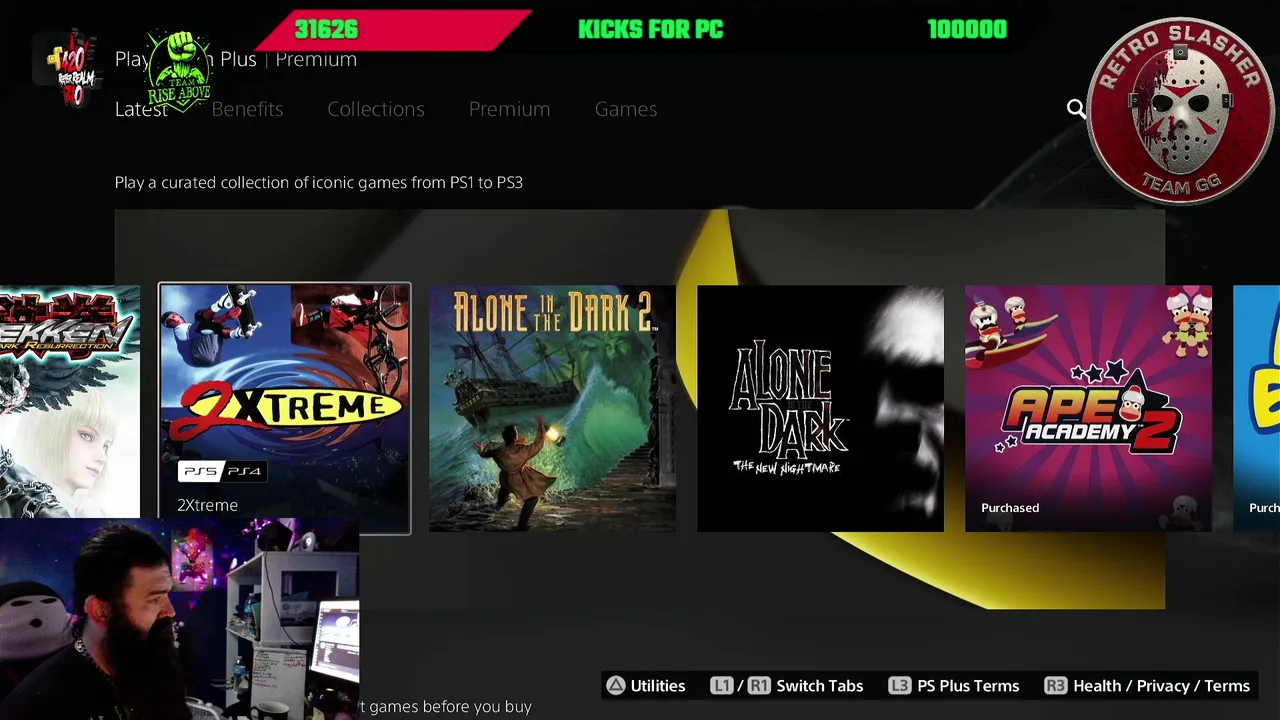
Task: Select the Alone in the Dark 2 tile
Action: (552, 408)
